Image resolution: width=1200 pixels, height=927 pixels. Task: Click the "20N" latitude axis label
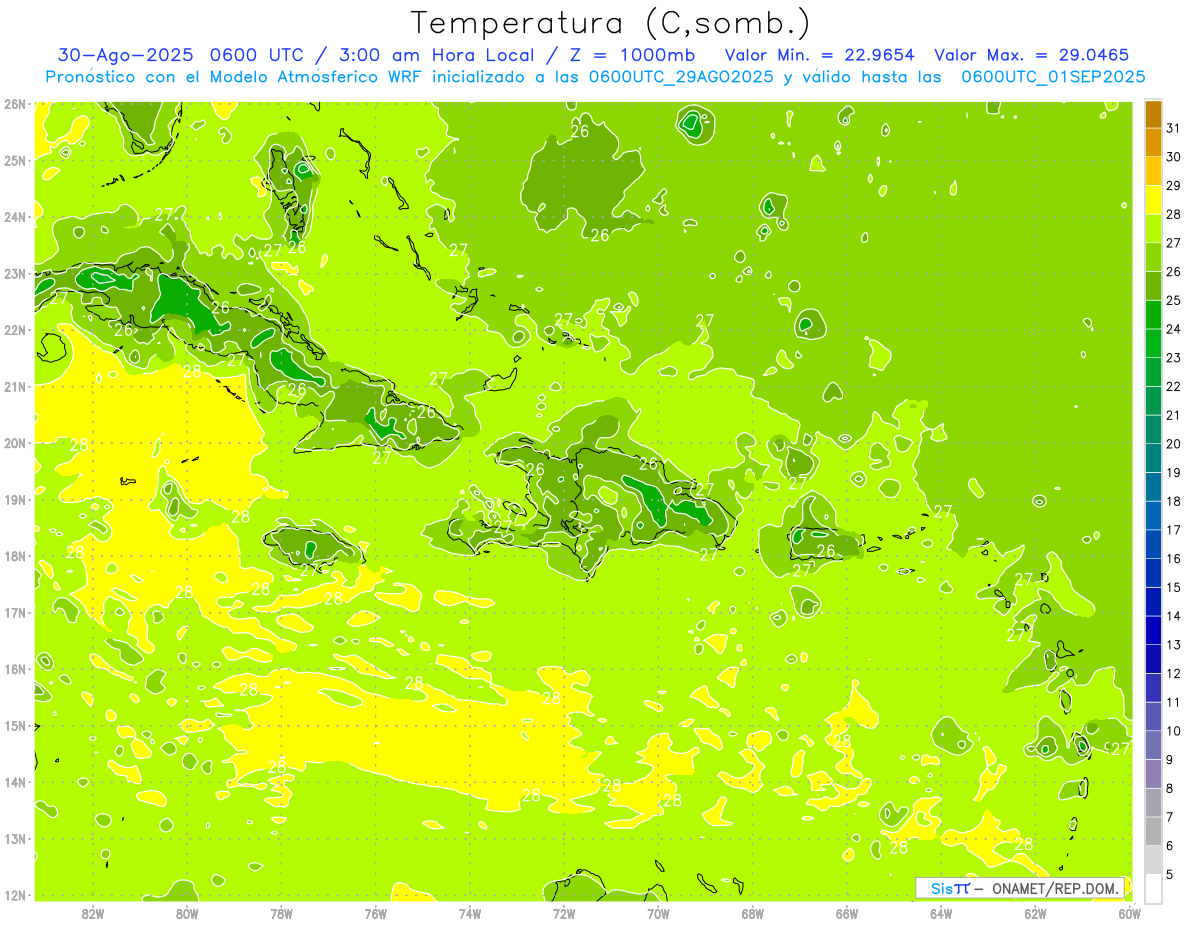pos(15,443)
